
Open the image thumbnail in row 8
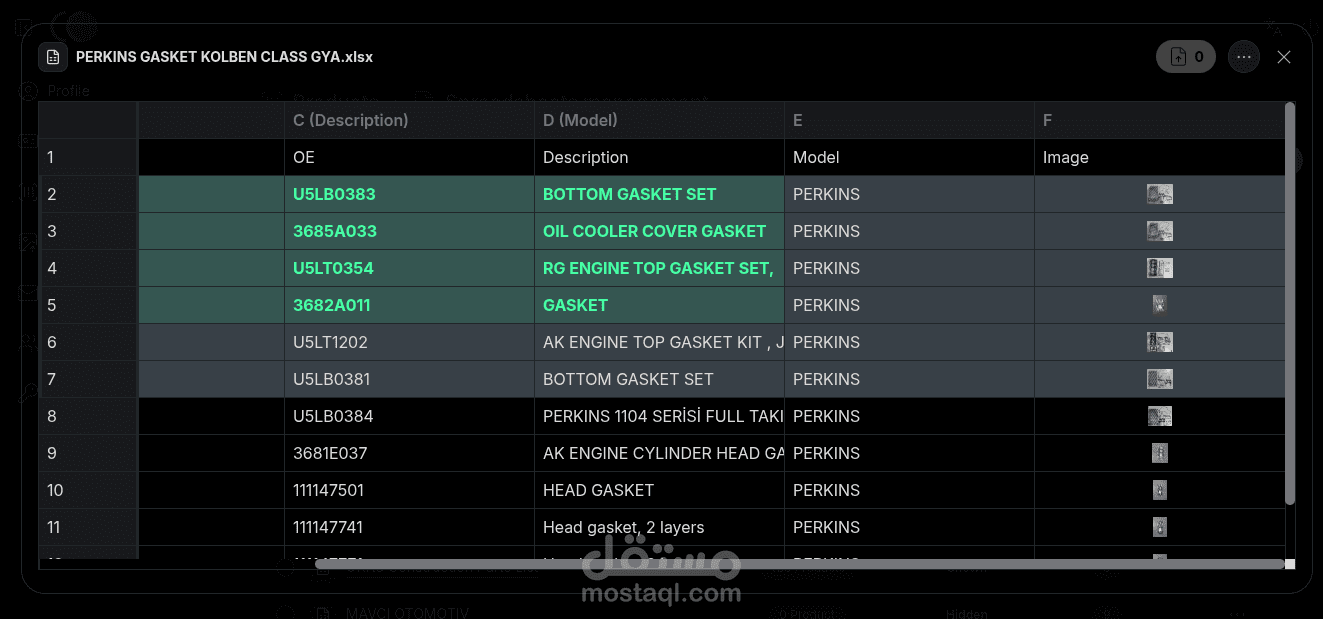[1160, 416]
